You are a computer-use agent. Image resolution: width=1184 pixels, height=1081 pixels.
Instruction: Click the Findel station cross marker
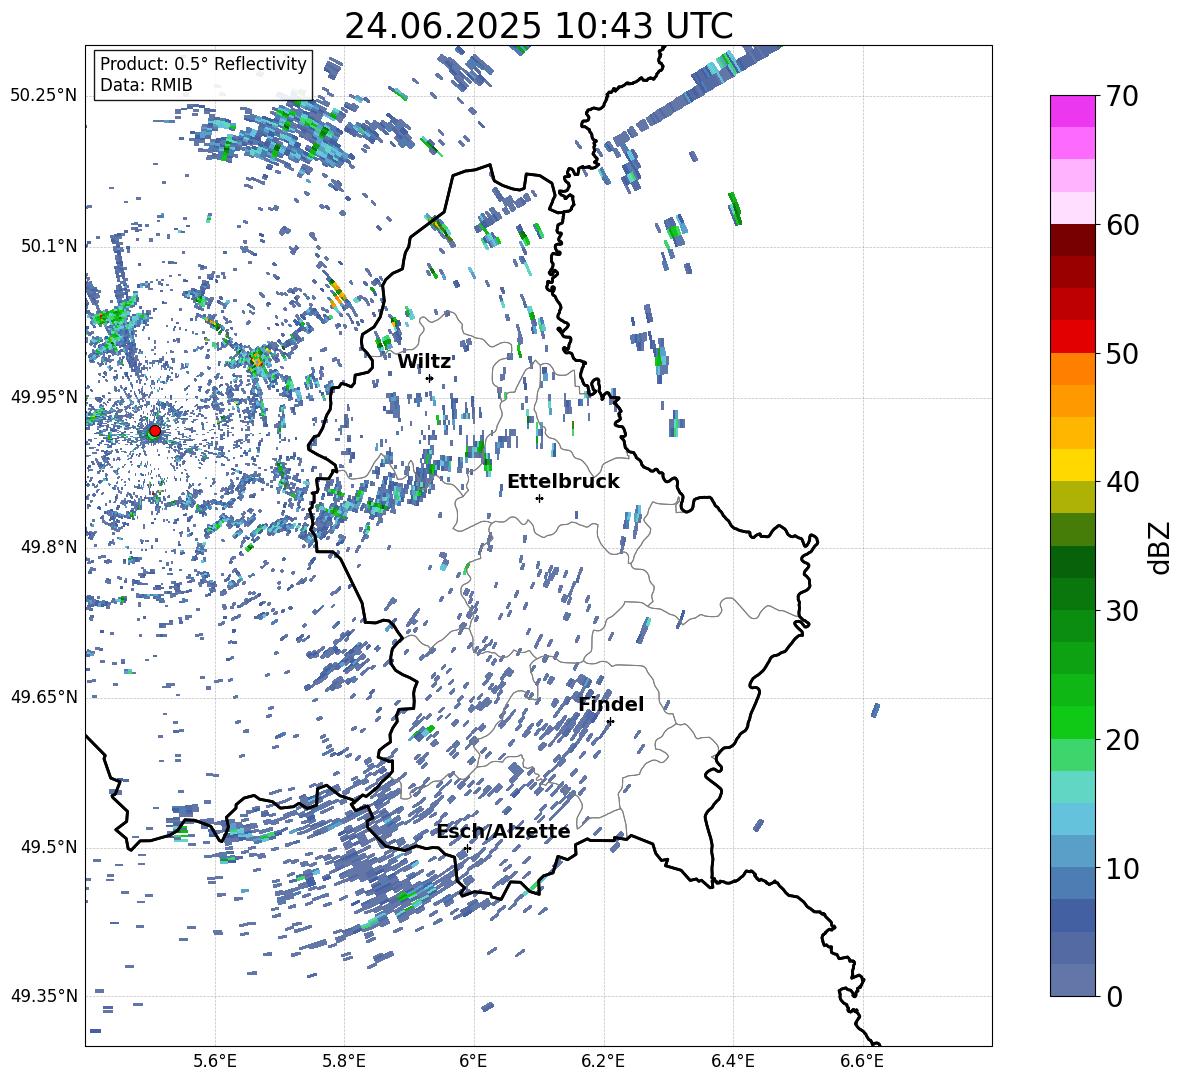pyautogui.click(x=610, y=721)
